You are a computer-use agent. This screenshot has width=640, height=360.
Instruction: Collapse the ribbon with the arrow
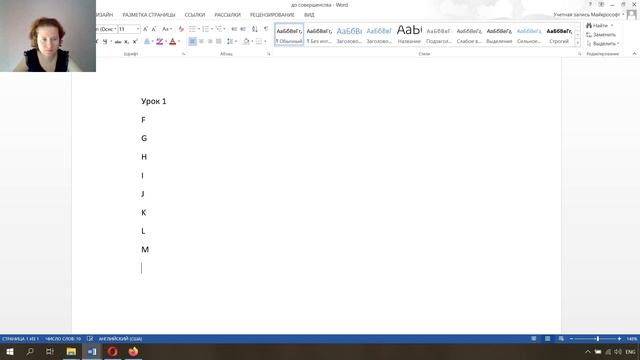coord(634,54)
